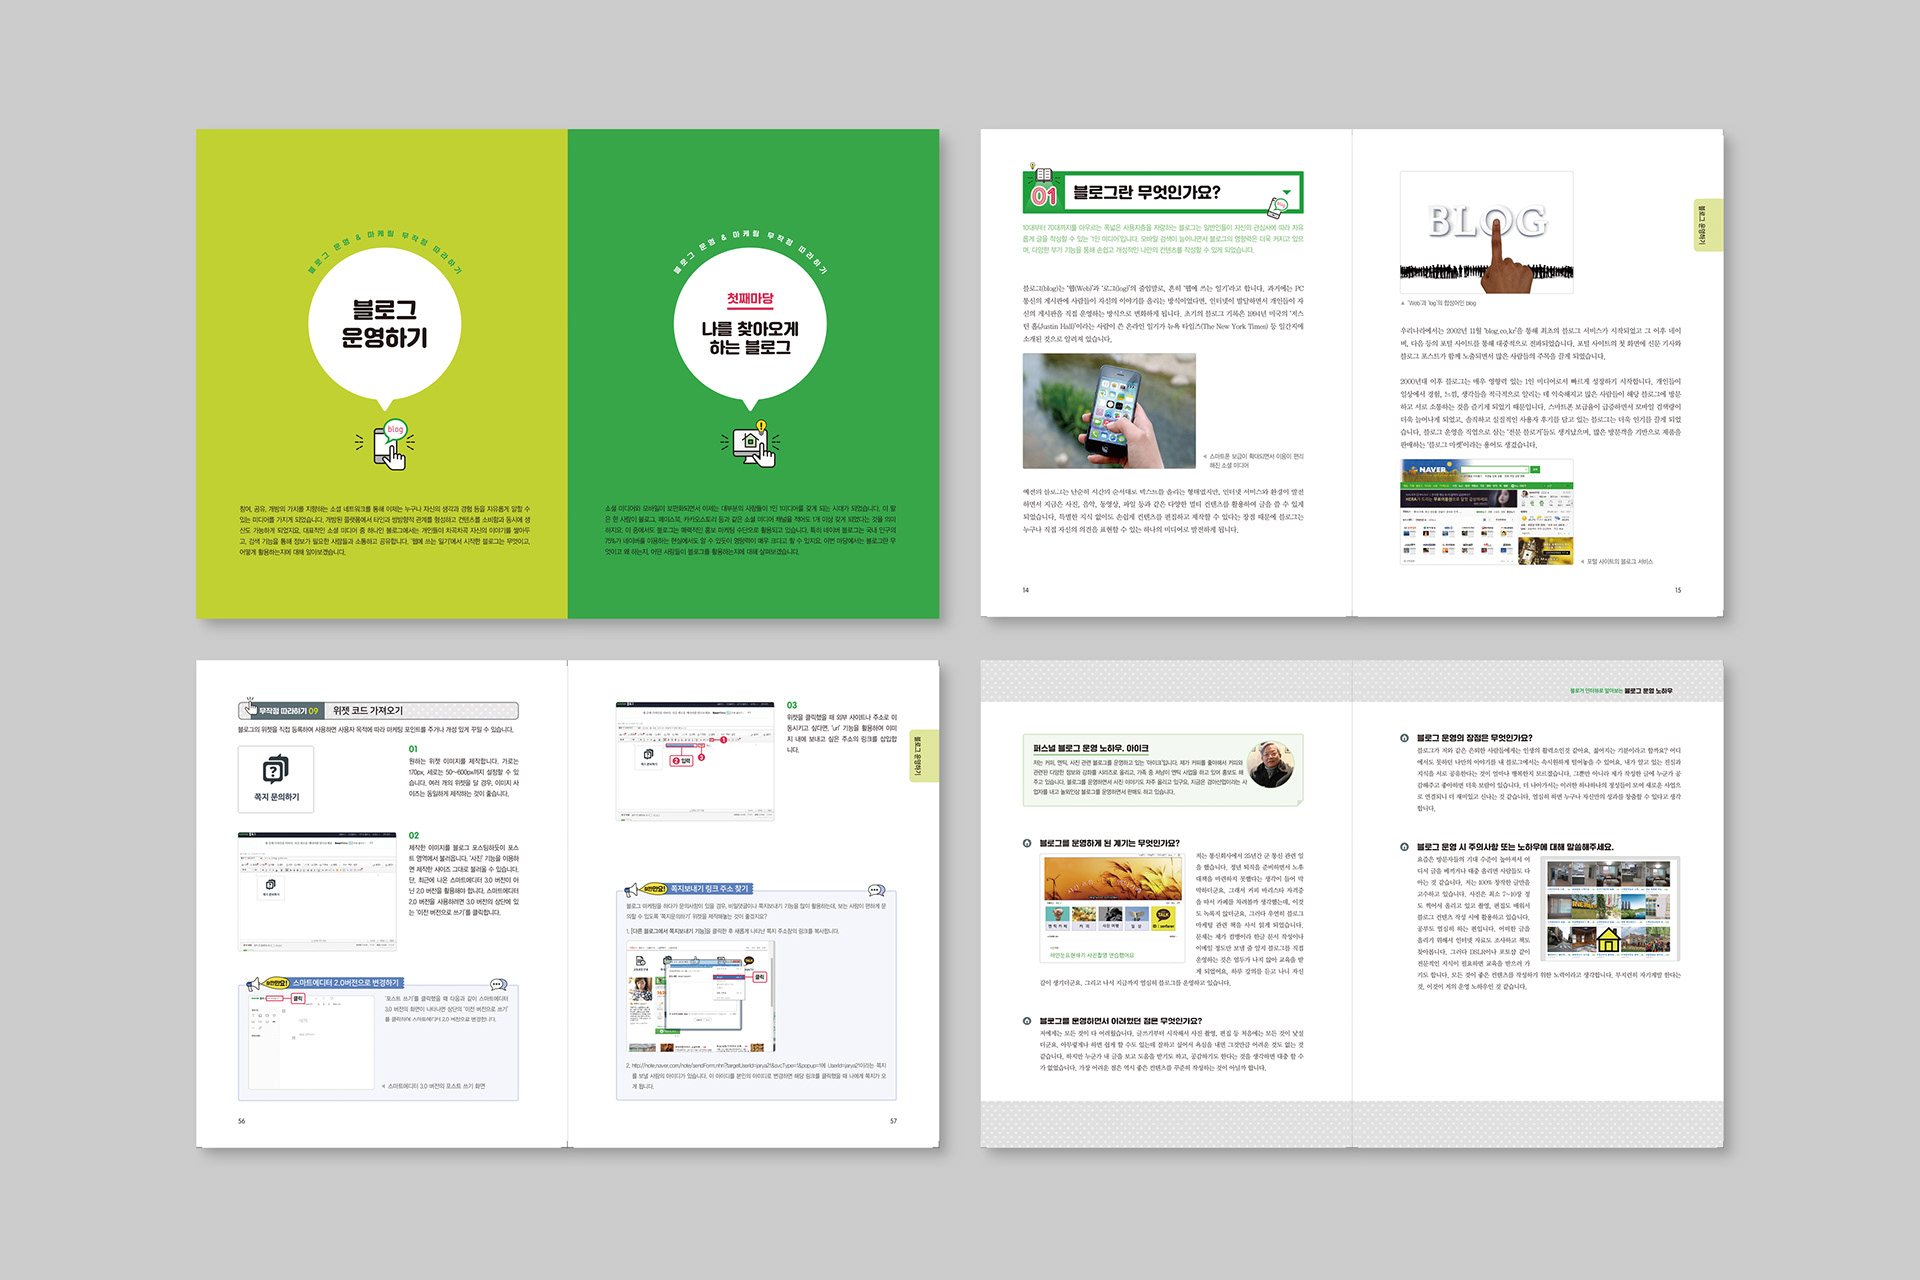The height and width of the screenshot is (1280, 1920).
Task: Click the house monitor icon on green page
Action: click(751, 444)
